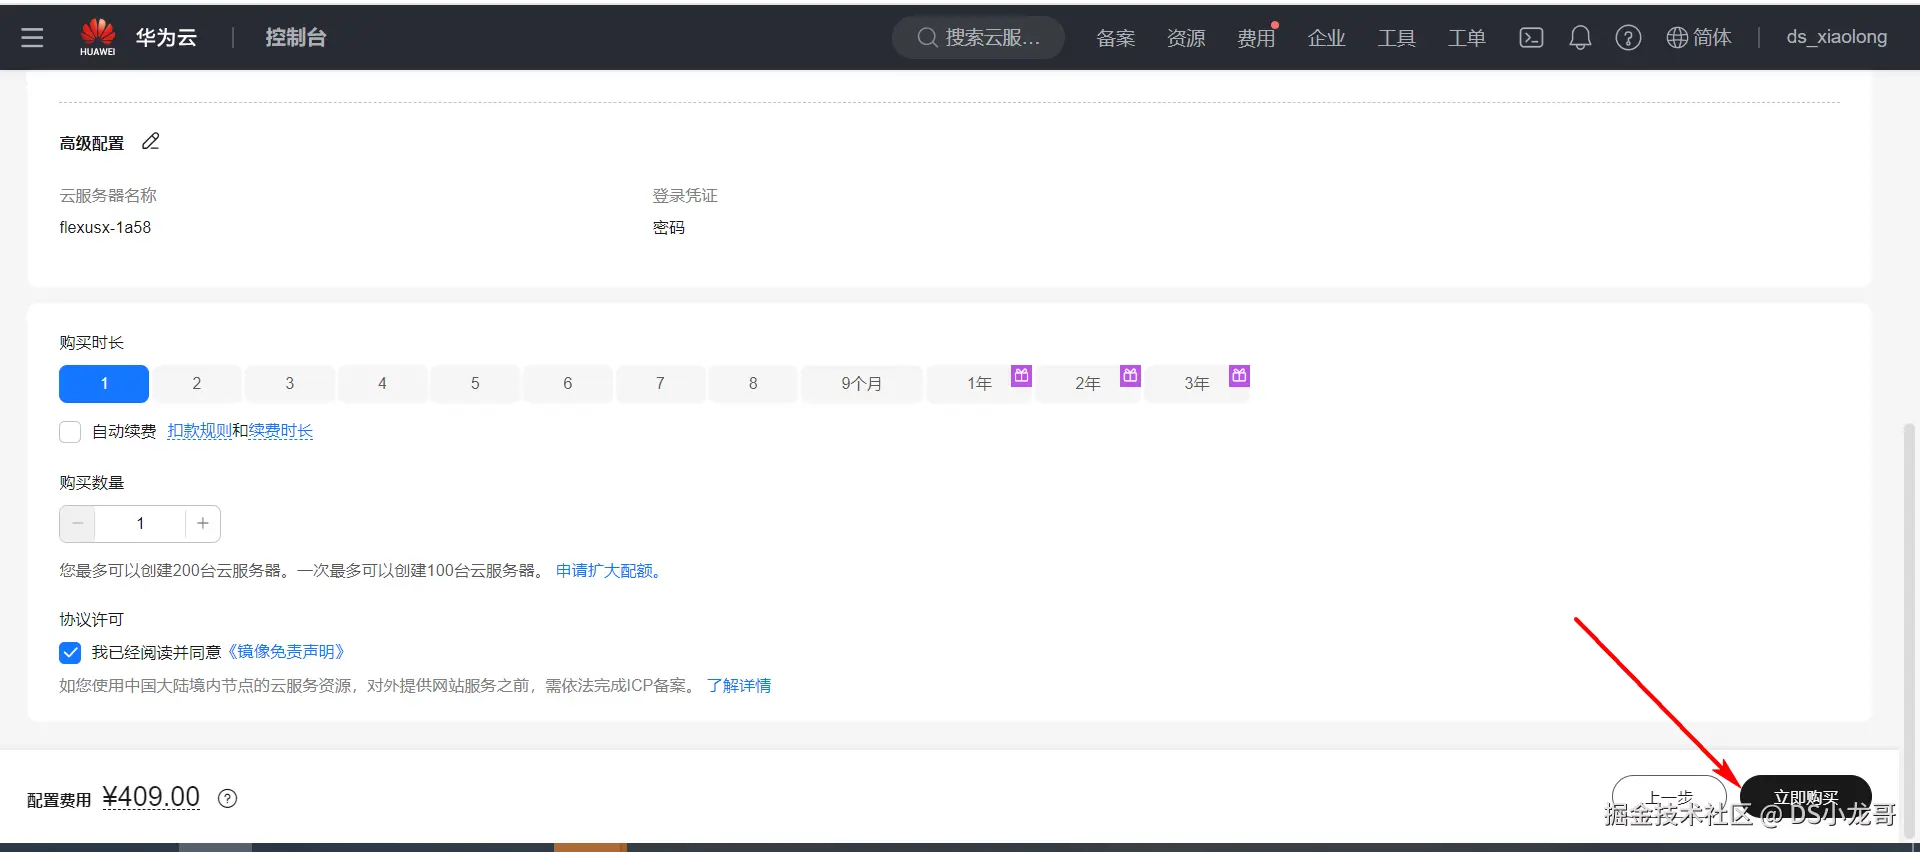Click the 立即购买 button

[x=1806, y=798]
